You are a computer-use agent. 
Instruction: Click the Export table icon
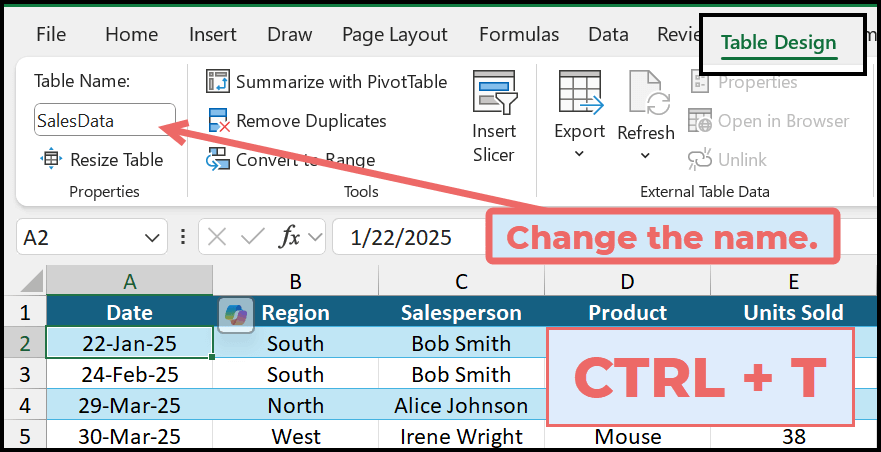[580, 96]
